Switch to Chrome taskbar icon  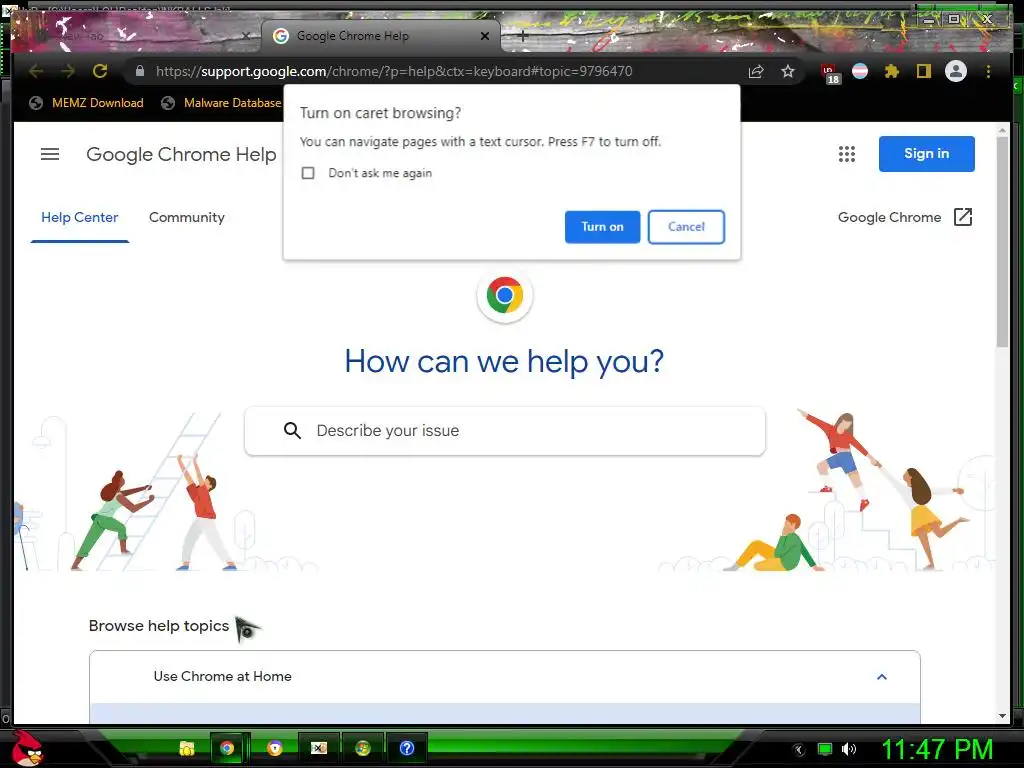click(x=227, y=748)
